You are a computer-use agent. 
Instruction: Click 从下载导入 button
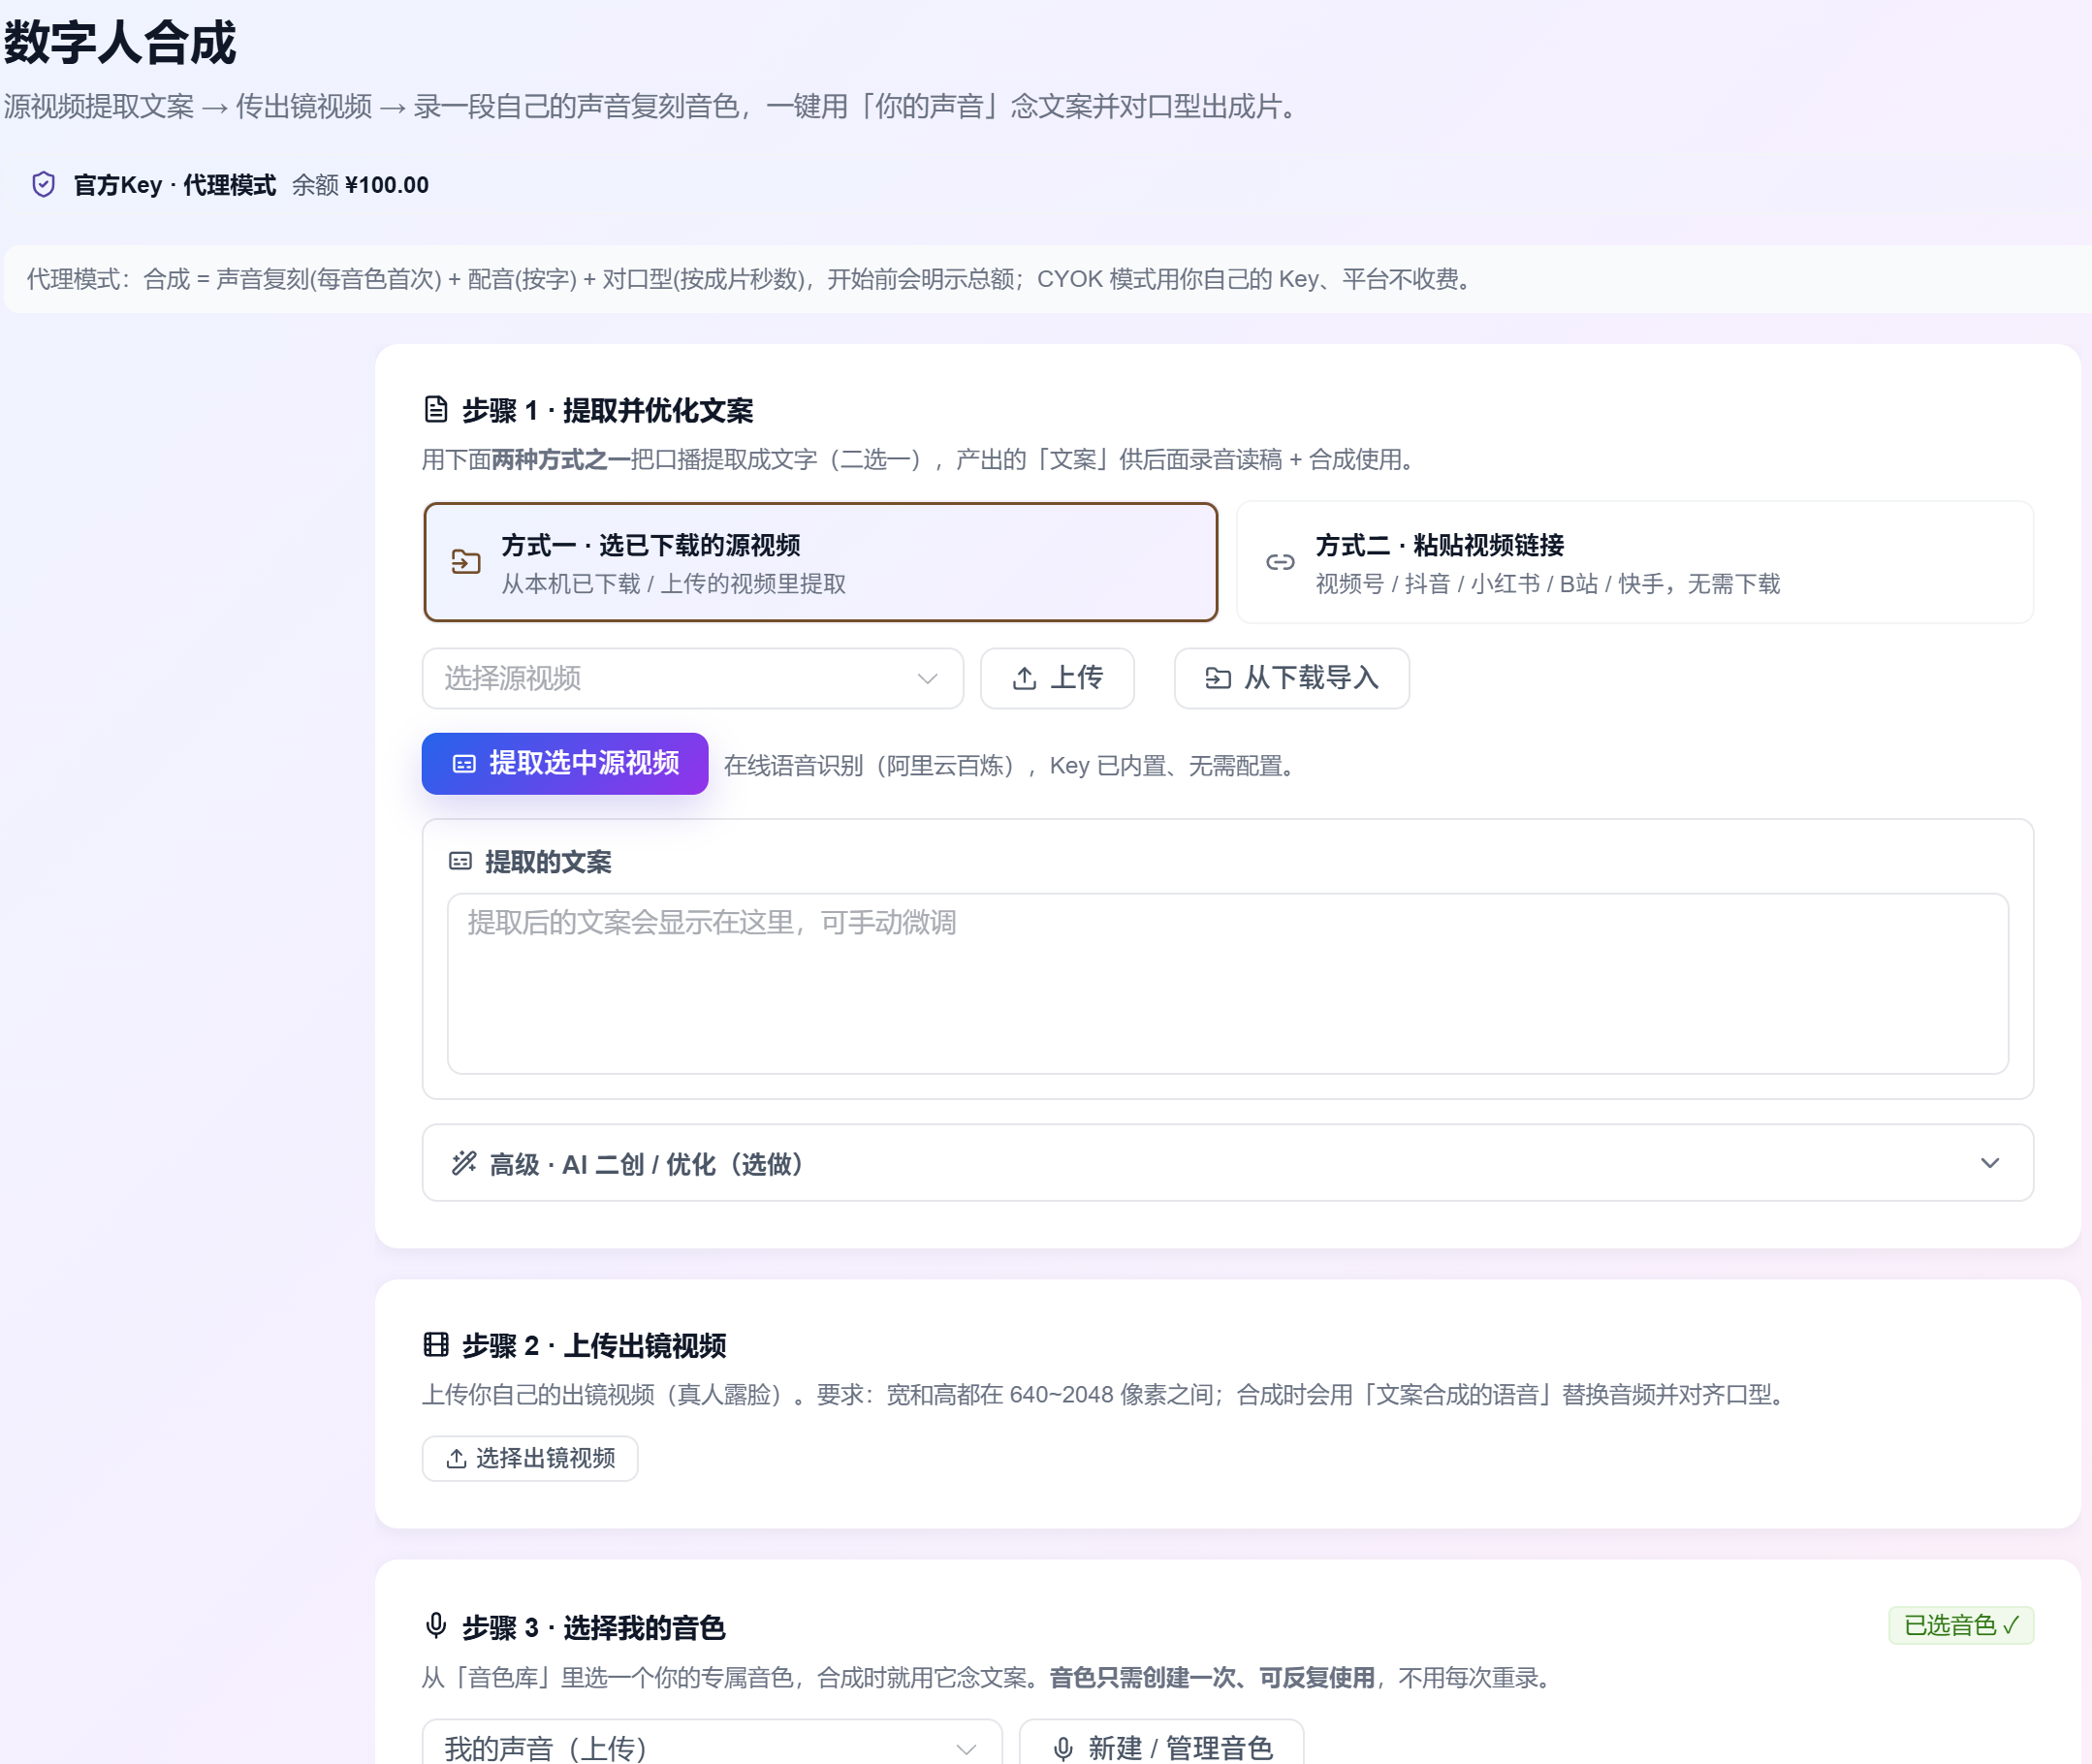(1291, 678)
